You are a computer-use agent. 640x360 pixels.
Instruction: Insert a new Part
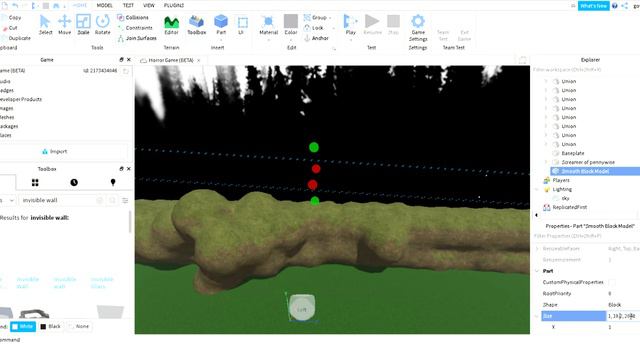click(221, 25)
